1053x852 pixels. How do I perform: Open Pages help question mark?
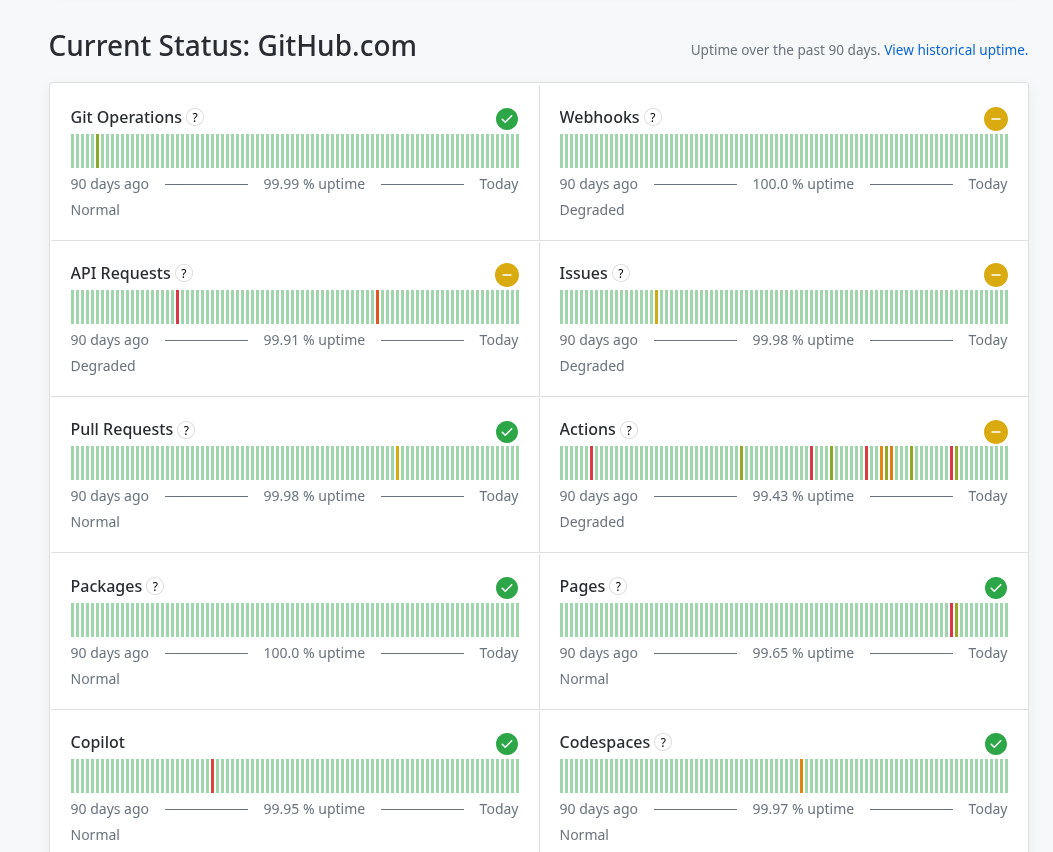coord(618,586)
